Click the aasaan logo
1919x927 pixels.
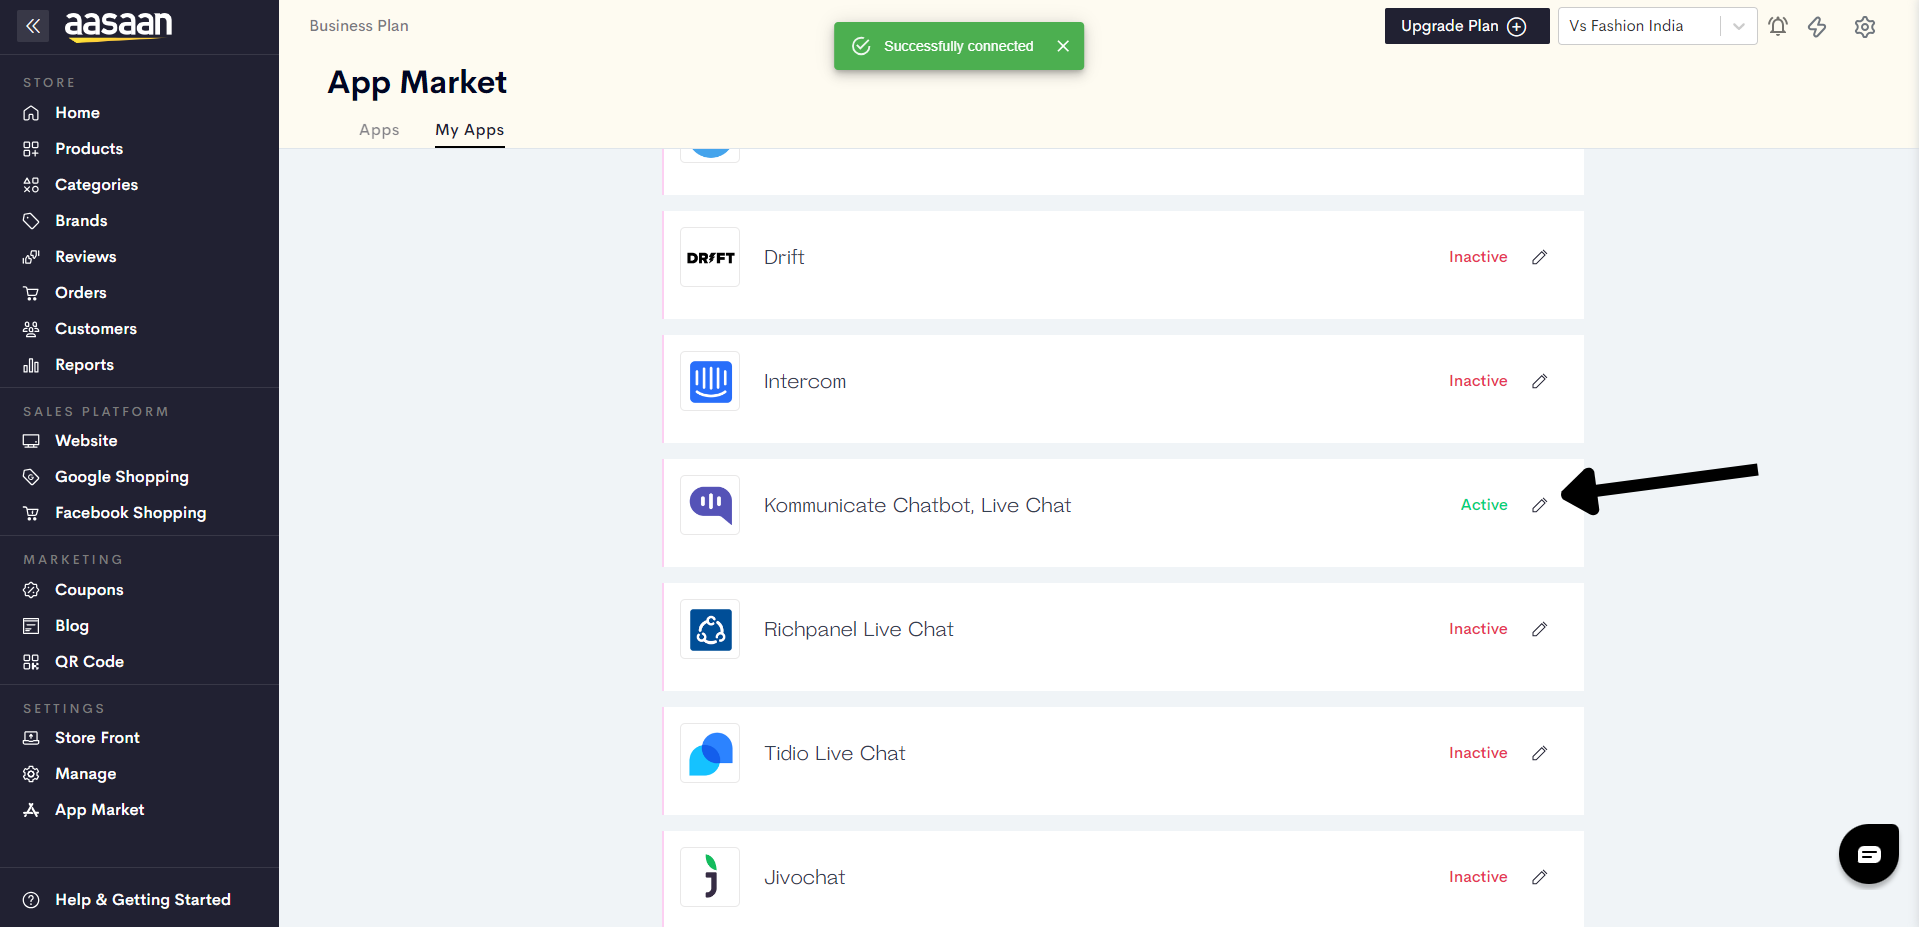click(118, 26)
